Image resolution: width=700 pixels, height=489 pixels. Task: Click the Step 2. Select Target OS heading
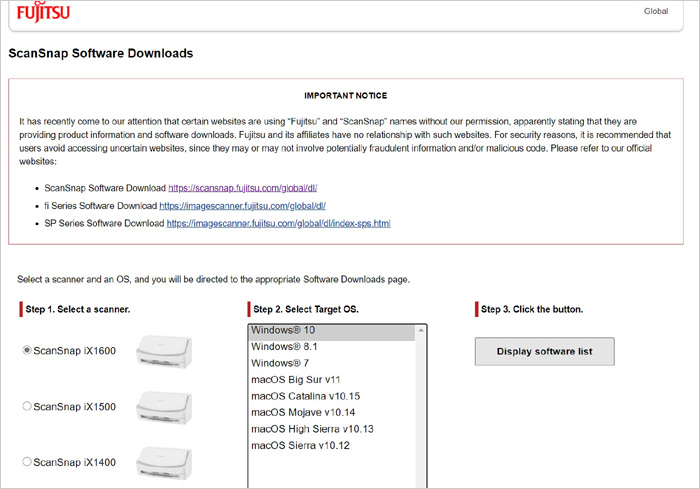point(306,309)
